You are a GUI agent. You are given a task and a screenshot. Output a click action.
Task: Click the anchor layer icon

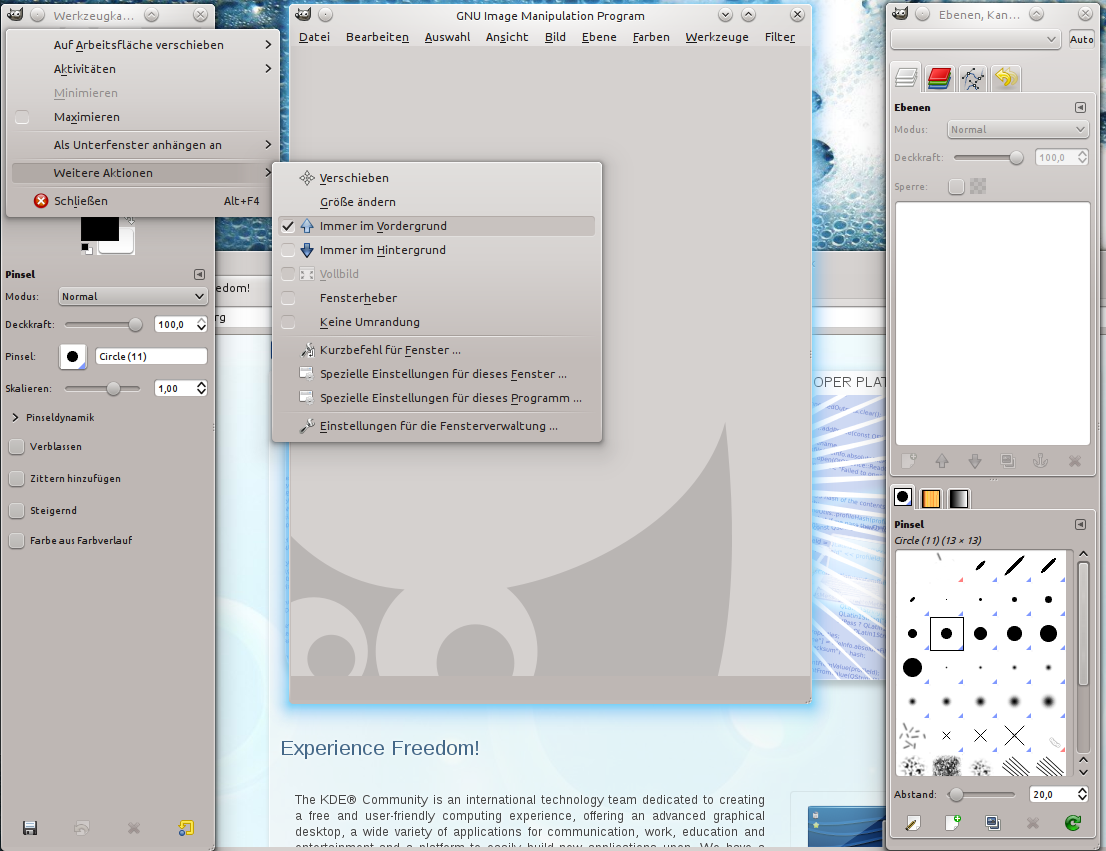pyautogui.click(x=1041, y=461)
